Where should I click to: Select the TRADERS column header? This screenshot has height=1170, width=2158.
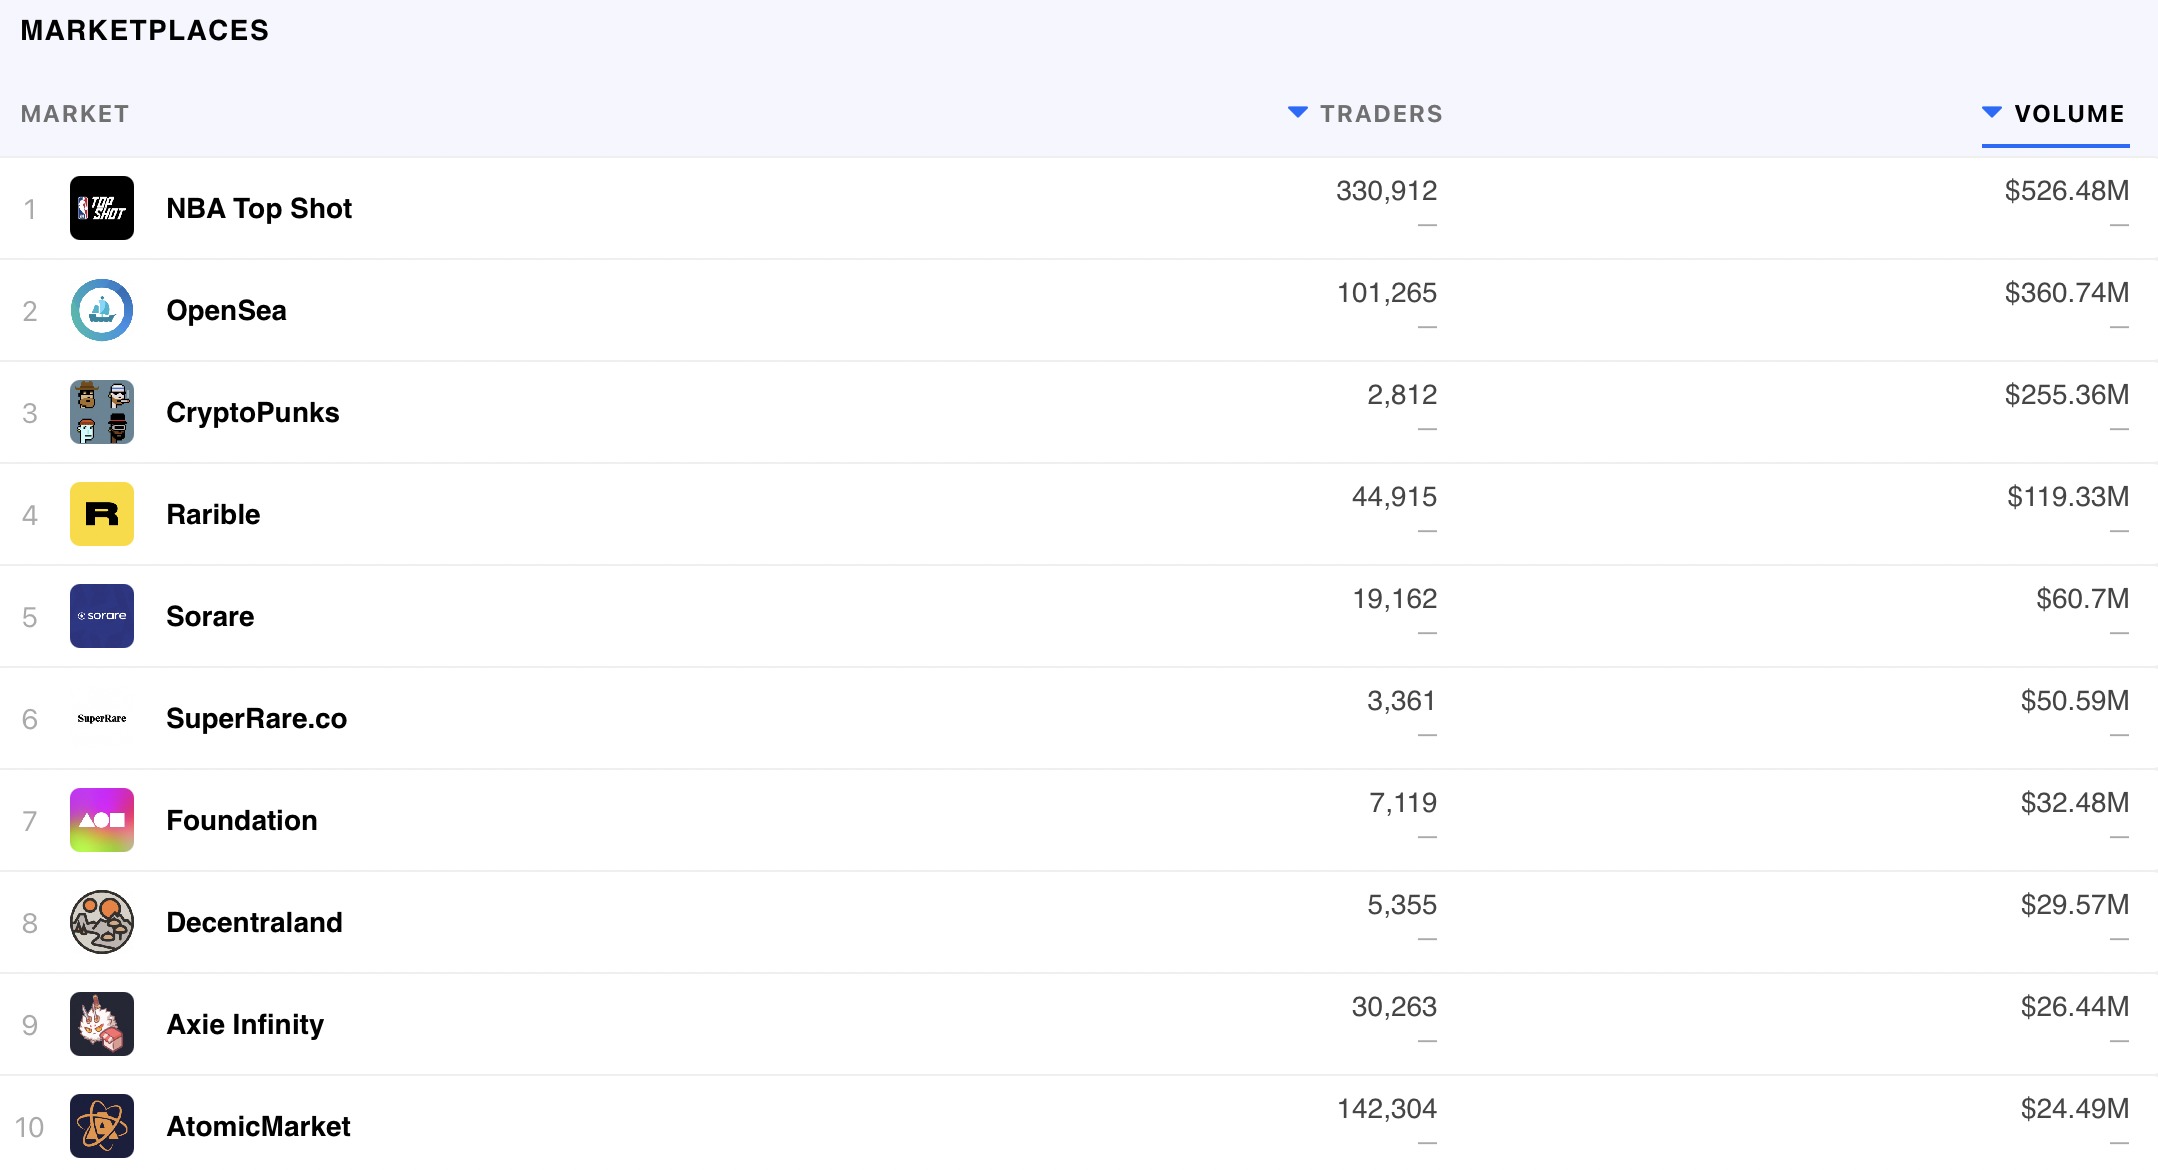point(1381,114)
